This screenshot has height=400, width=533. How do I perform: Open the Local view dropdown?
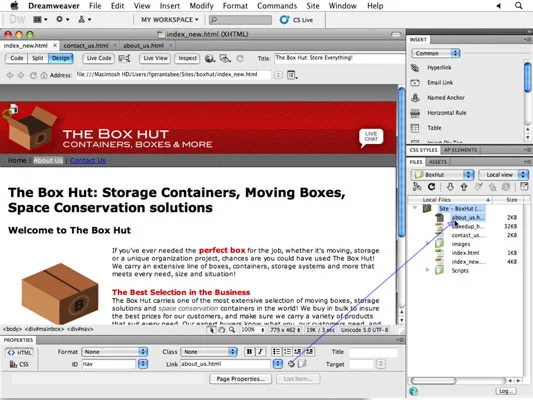[503, 175]
